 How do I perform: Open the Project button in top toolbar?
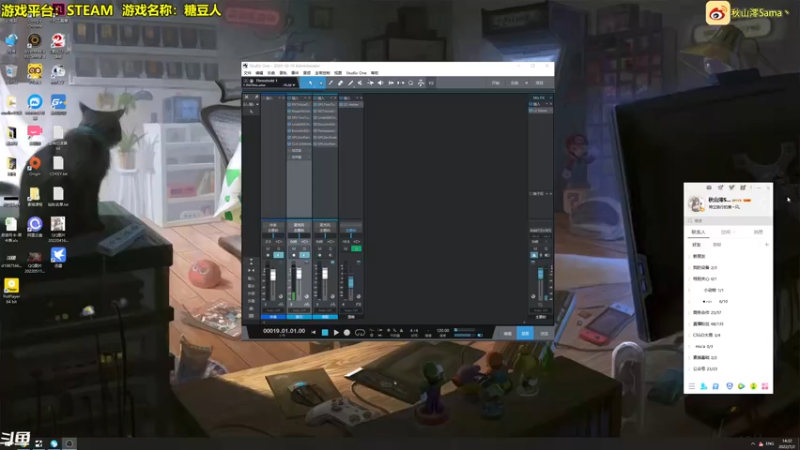(x=539, y=83)
